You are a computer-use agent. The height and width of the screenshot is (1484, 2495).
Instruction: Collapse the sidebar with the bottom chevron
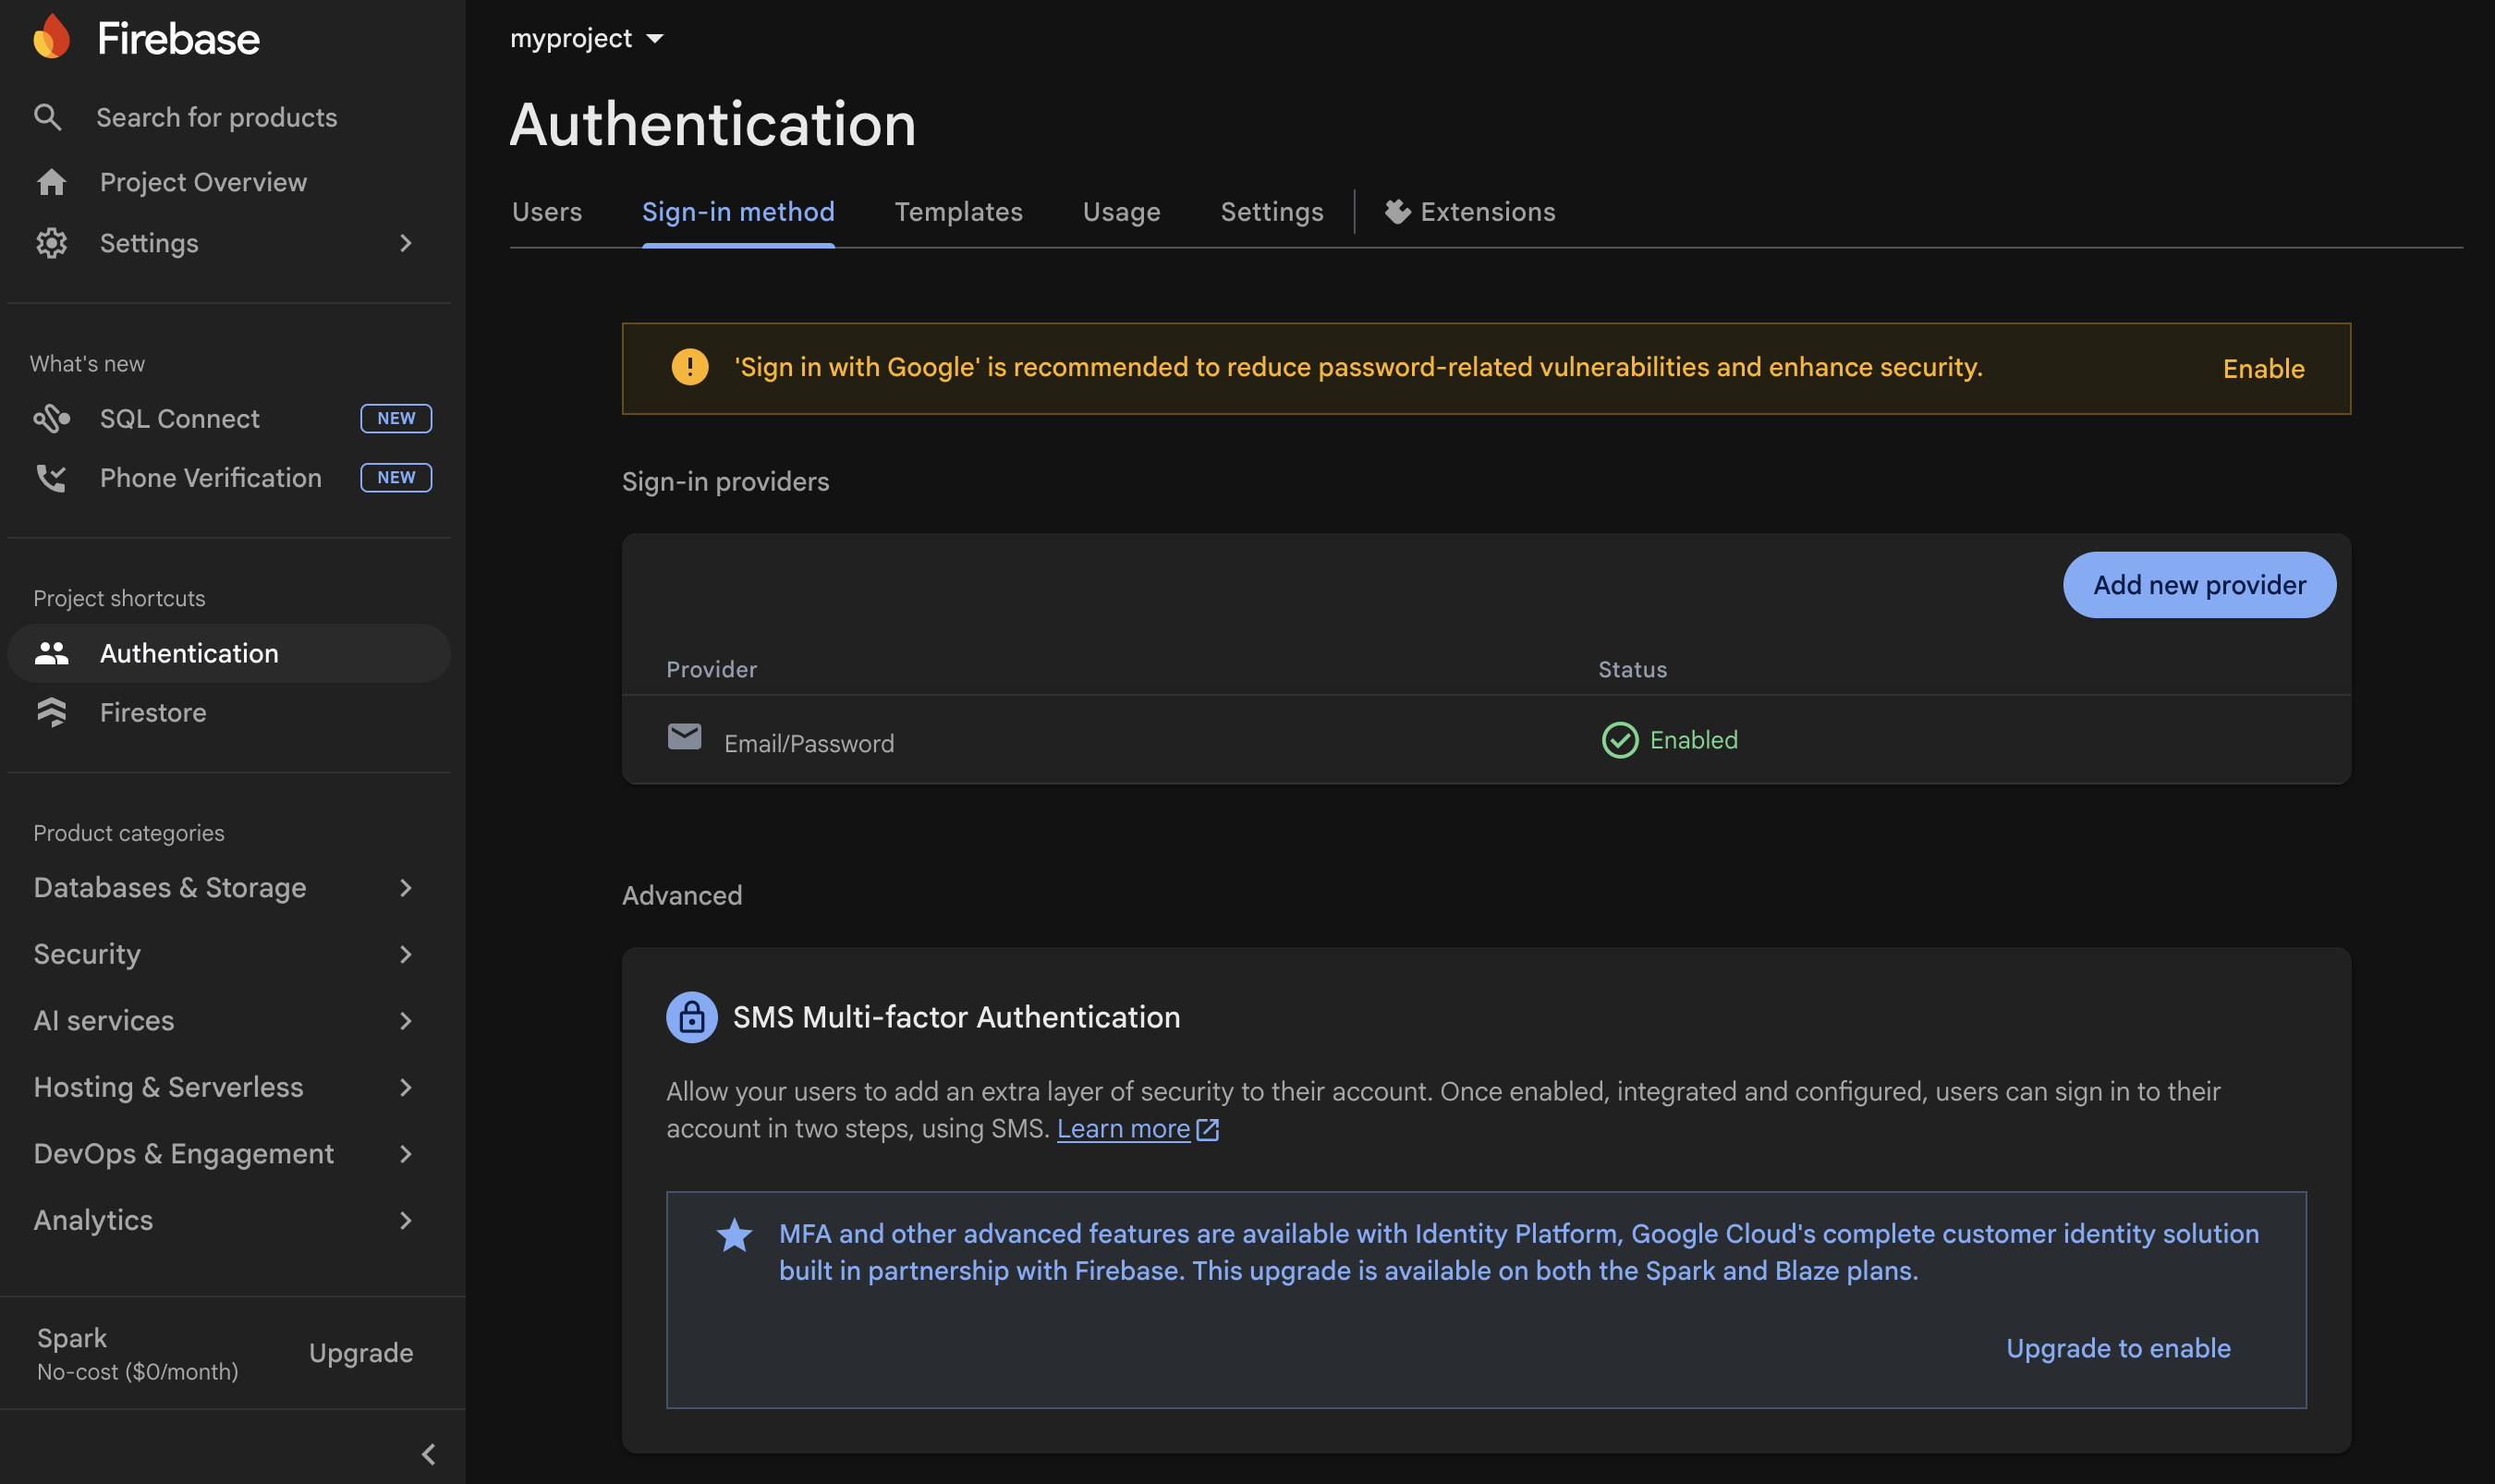click(x=429, y=1453)
